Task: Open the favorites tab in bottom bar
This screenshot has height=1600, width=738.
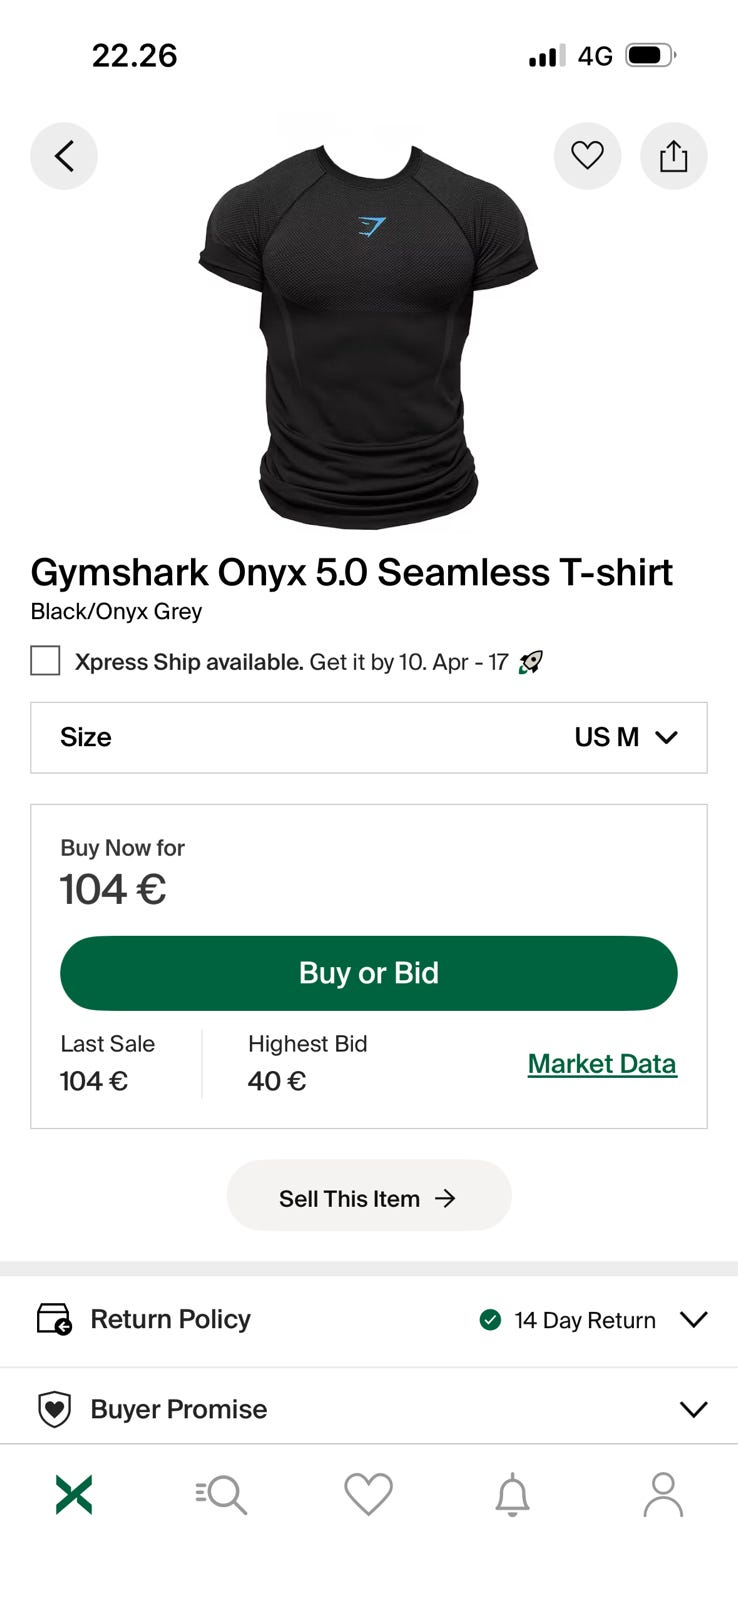Action: click(368, 1495)
